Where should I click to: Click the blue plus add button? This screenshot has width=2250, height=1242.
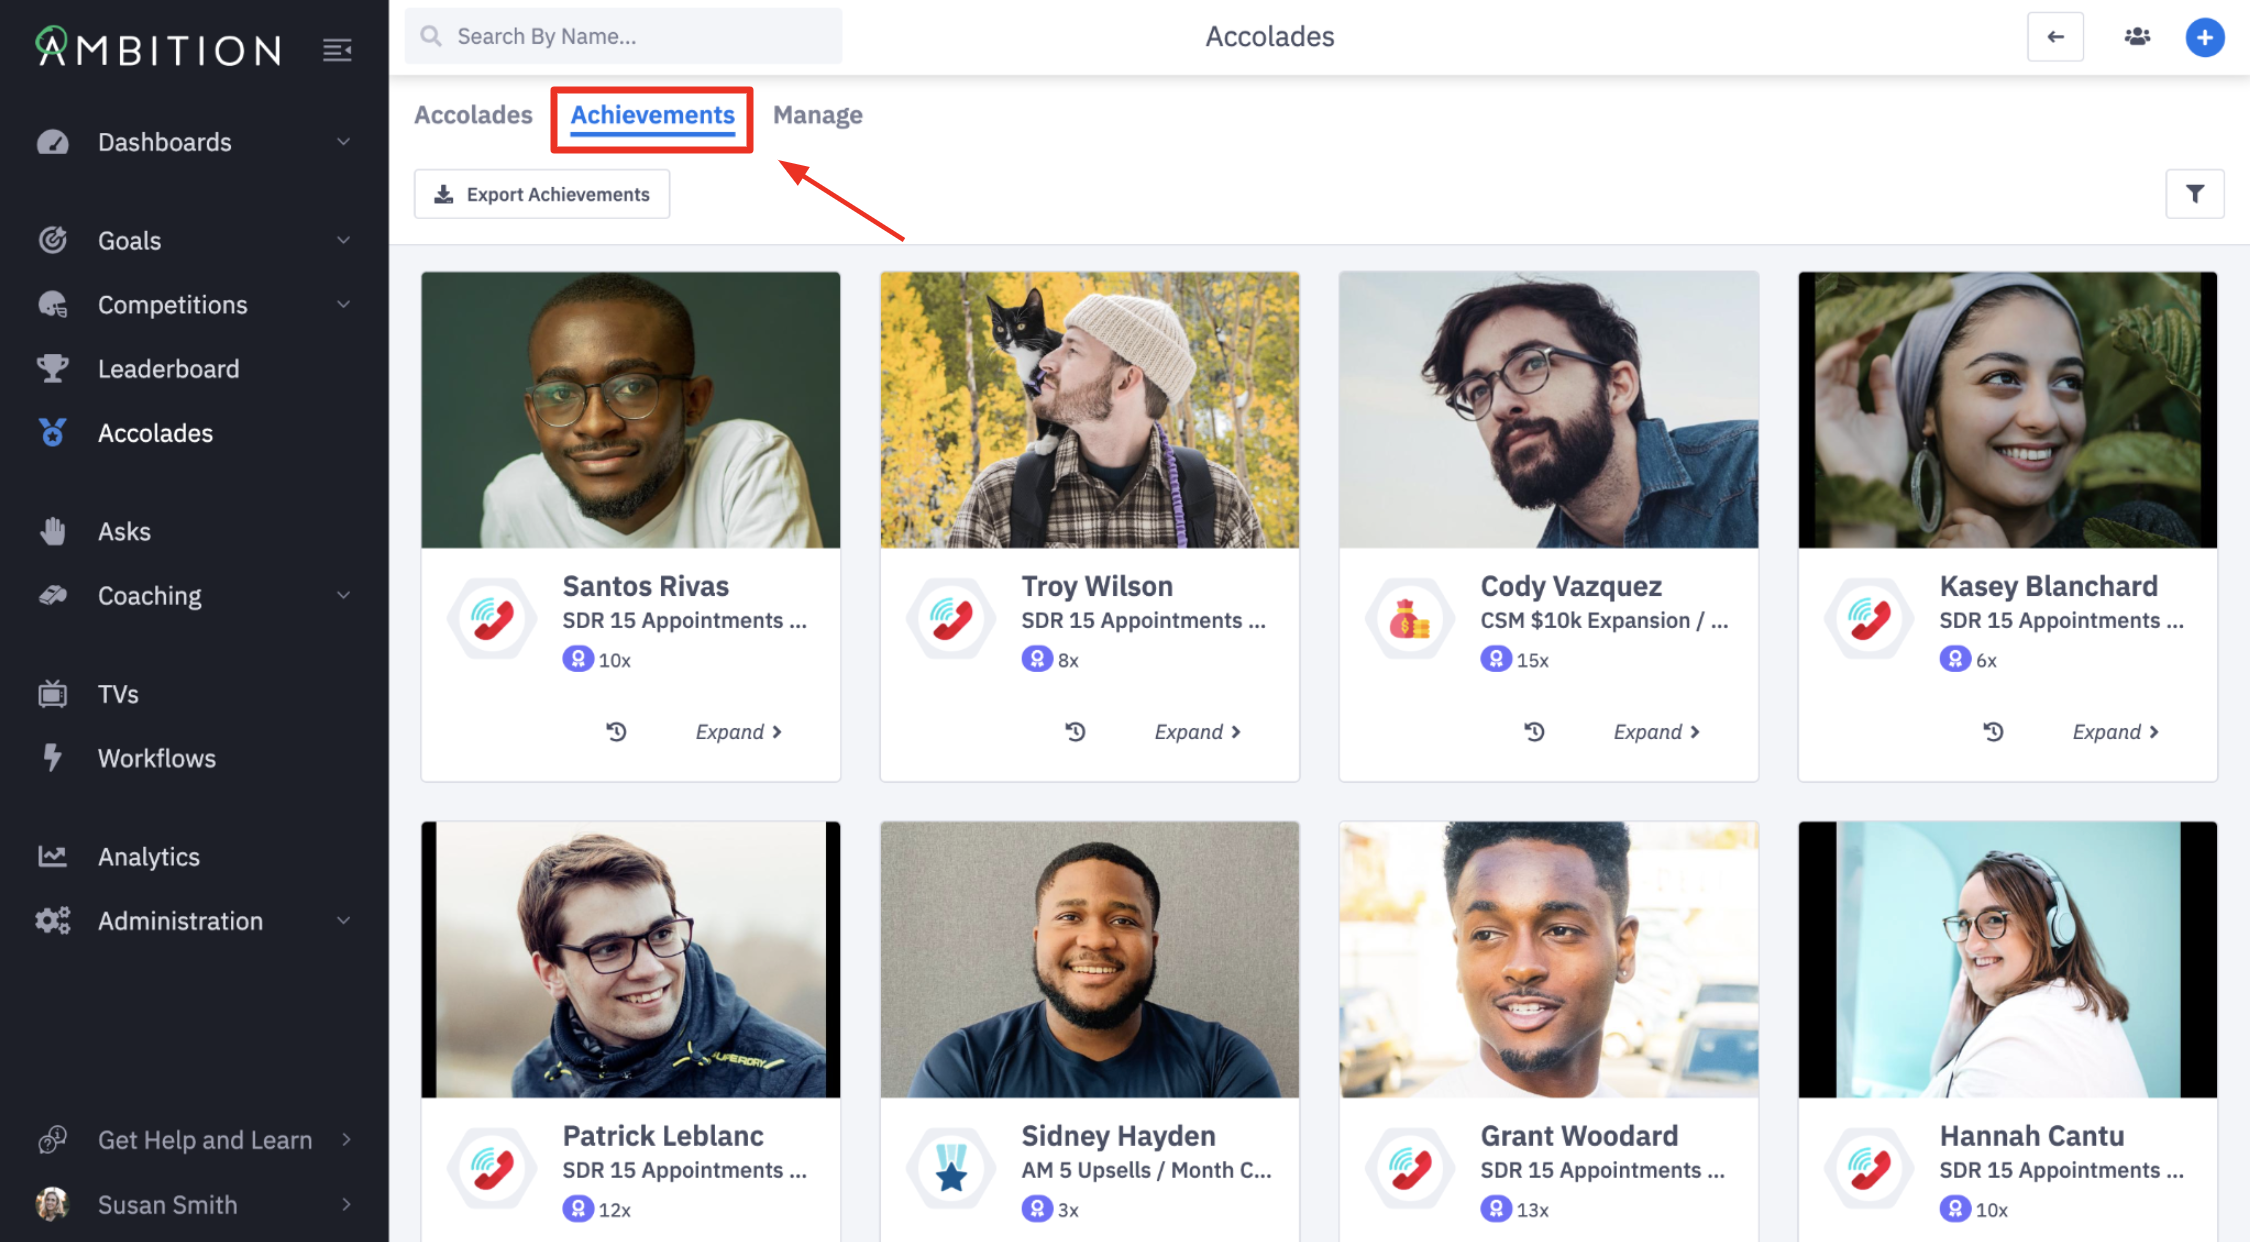tap(2204, 38)
